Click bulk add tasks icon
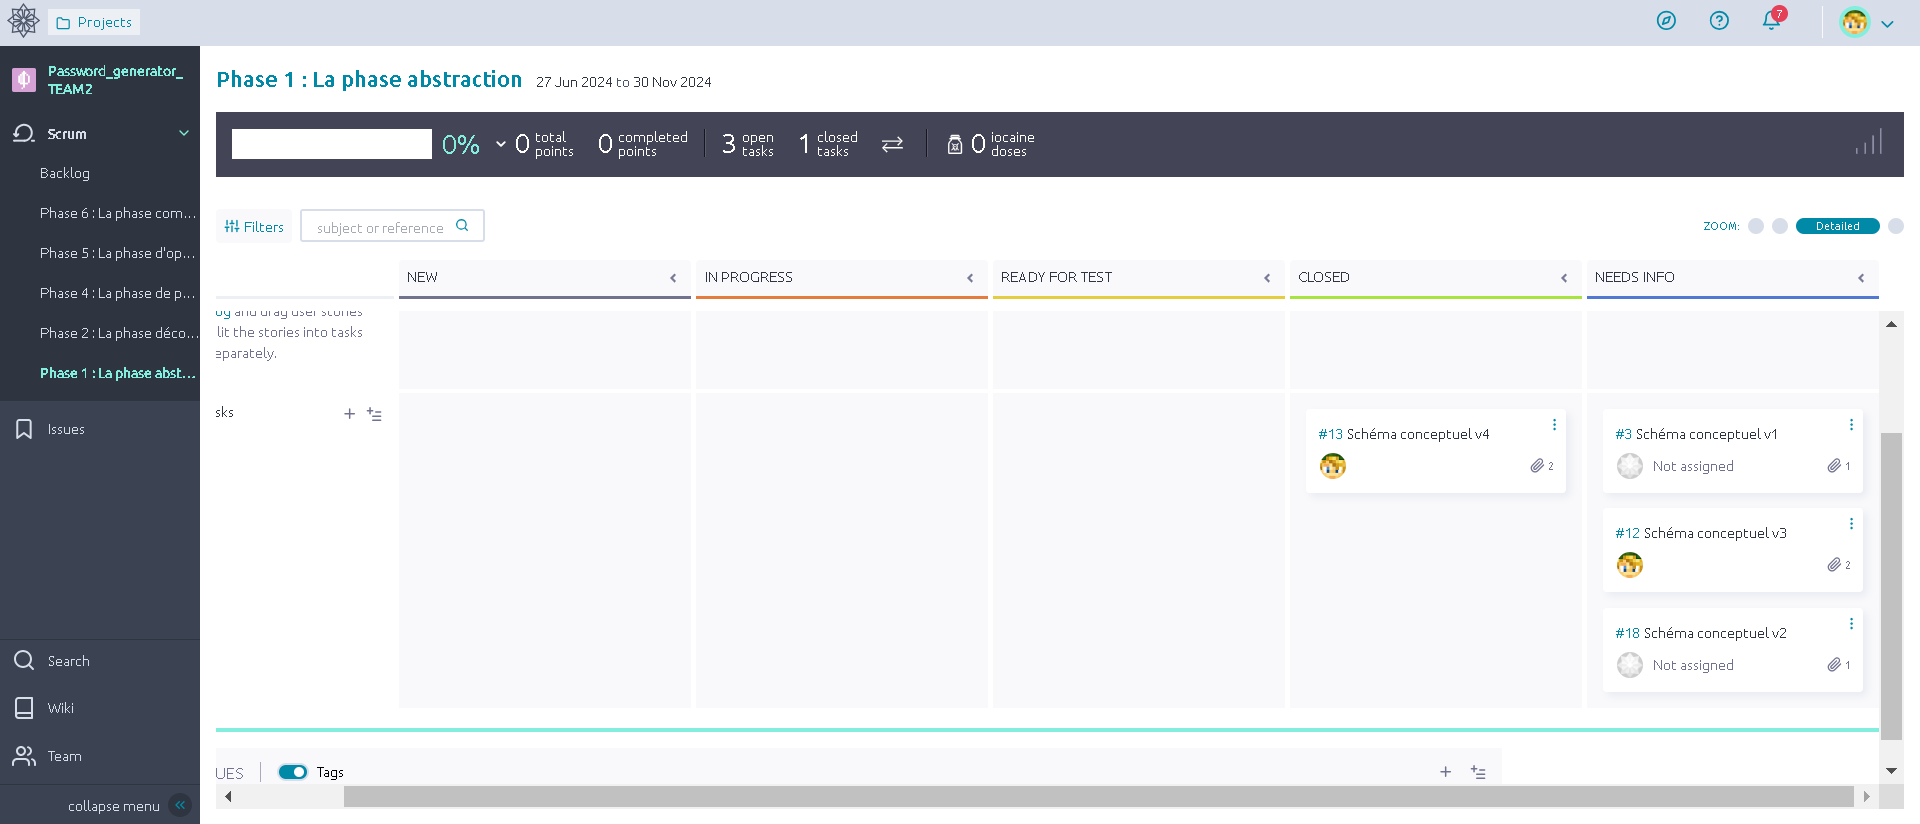 (x=375, y=414)
